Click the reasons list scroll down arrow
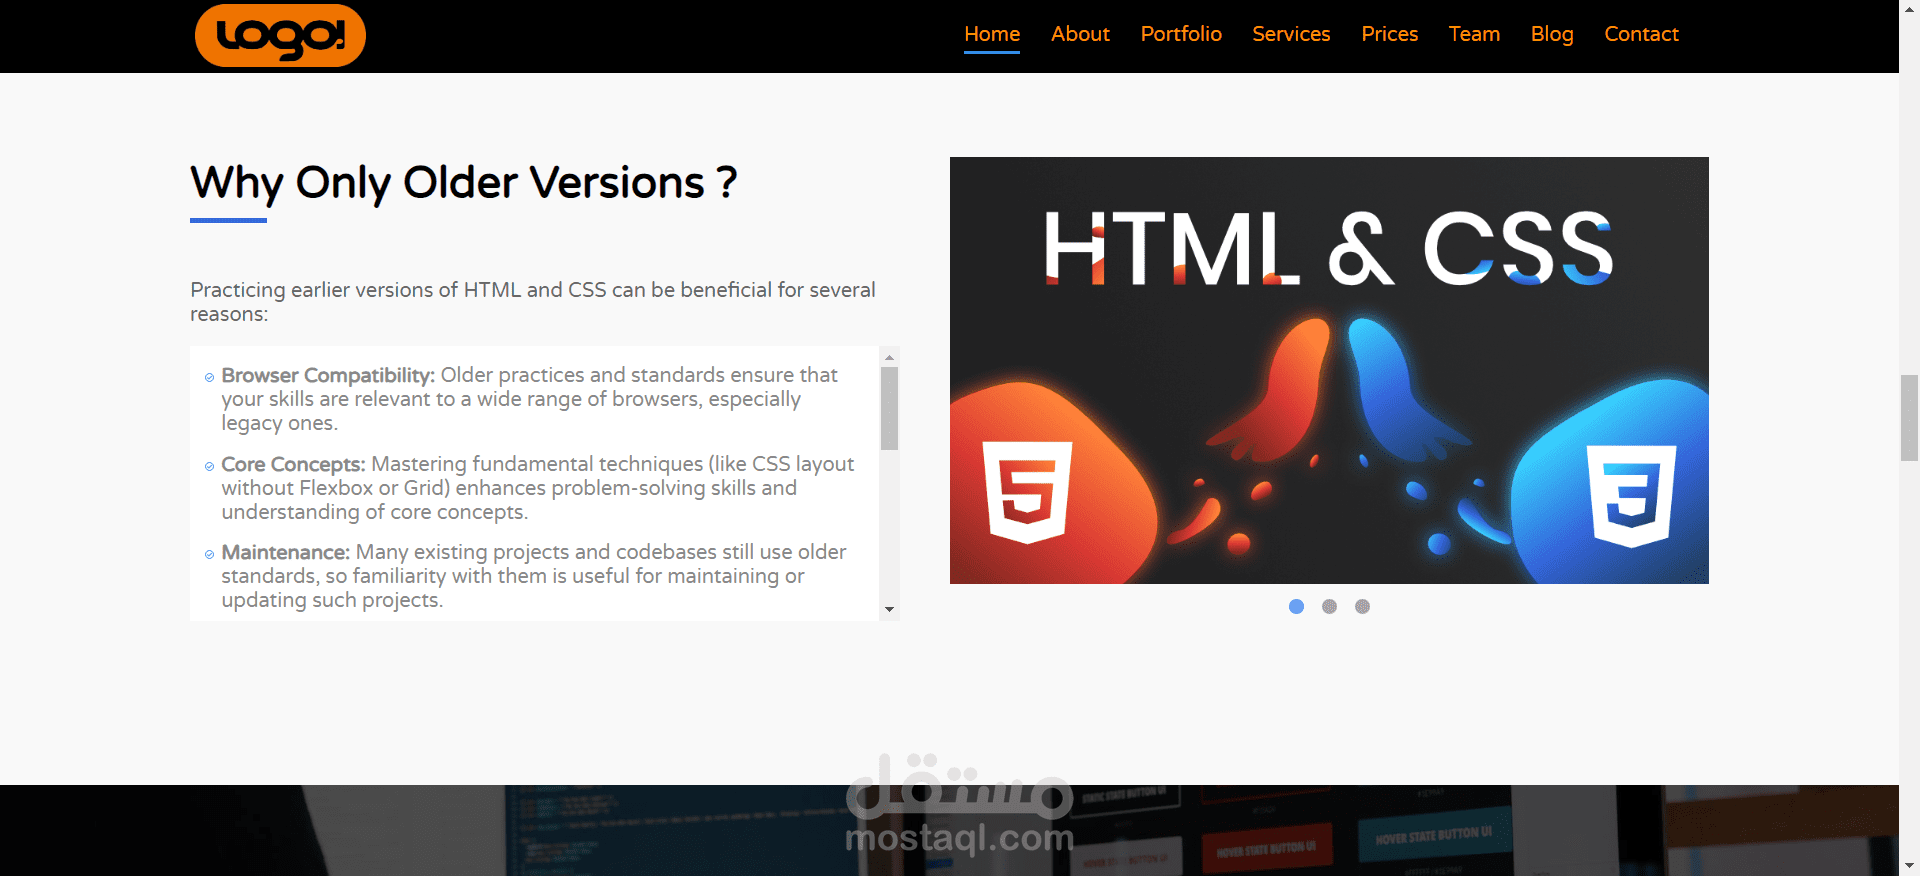Viewport: 1920px width, 876px height. (x=889, y=610)
